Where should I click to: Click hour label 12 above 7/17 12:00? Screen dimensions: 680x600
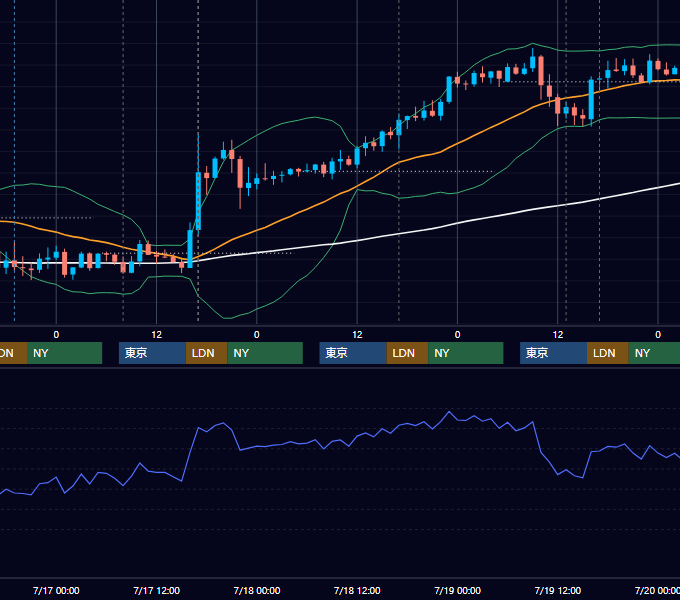[157, 335]
